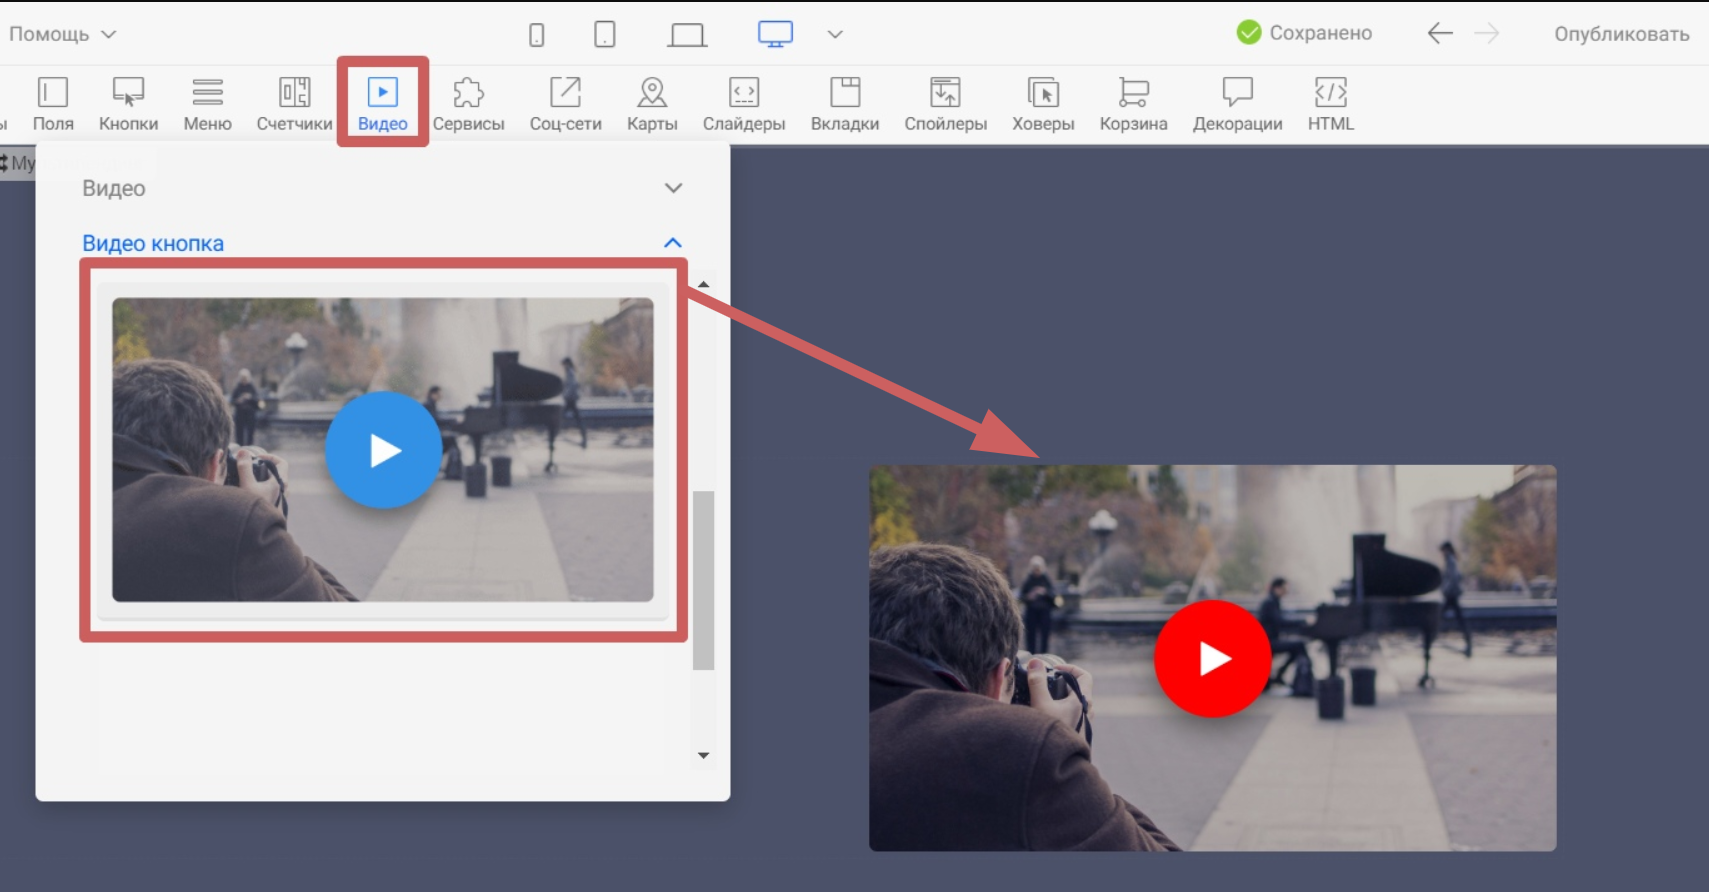Open device breakpoints dropdown arrow
Viewport: 1709px width, 892px height.
[x=835, y=35]
